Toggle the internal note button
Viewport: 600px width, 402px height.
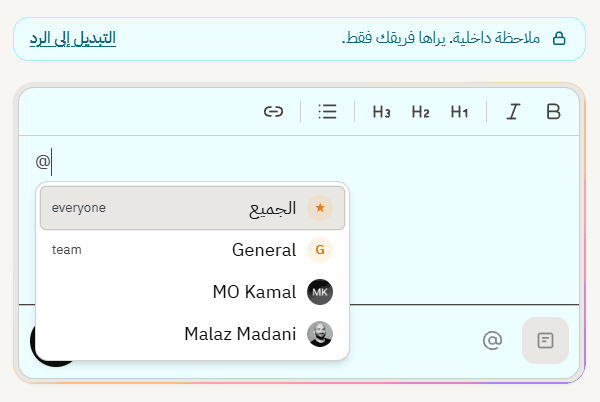(545, 340)
